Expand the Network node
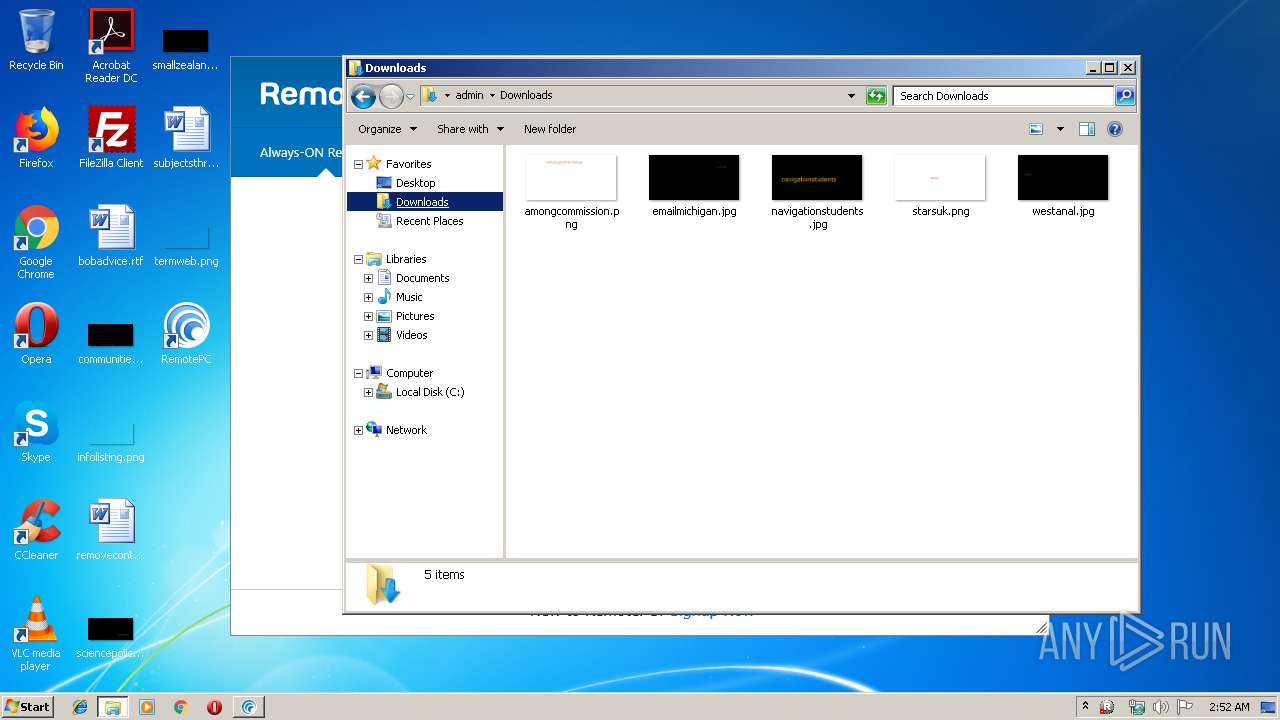Image resolution: width=1280 pixels, height=720 pixels. (358, 430)
